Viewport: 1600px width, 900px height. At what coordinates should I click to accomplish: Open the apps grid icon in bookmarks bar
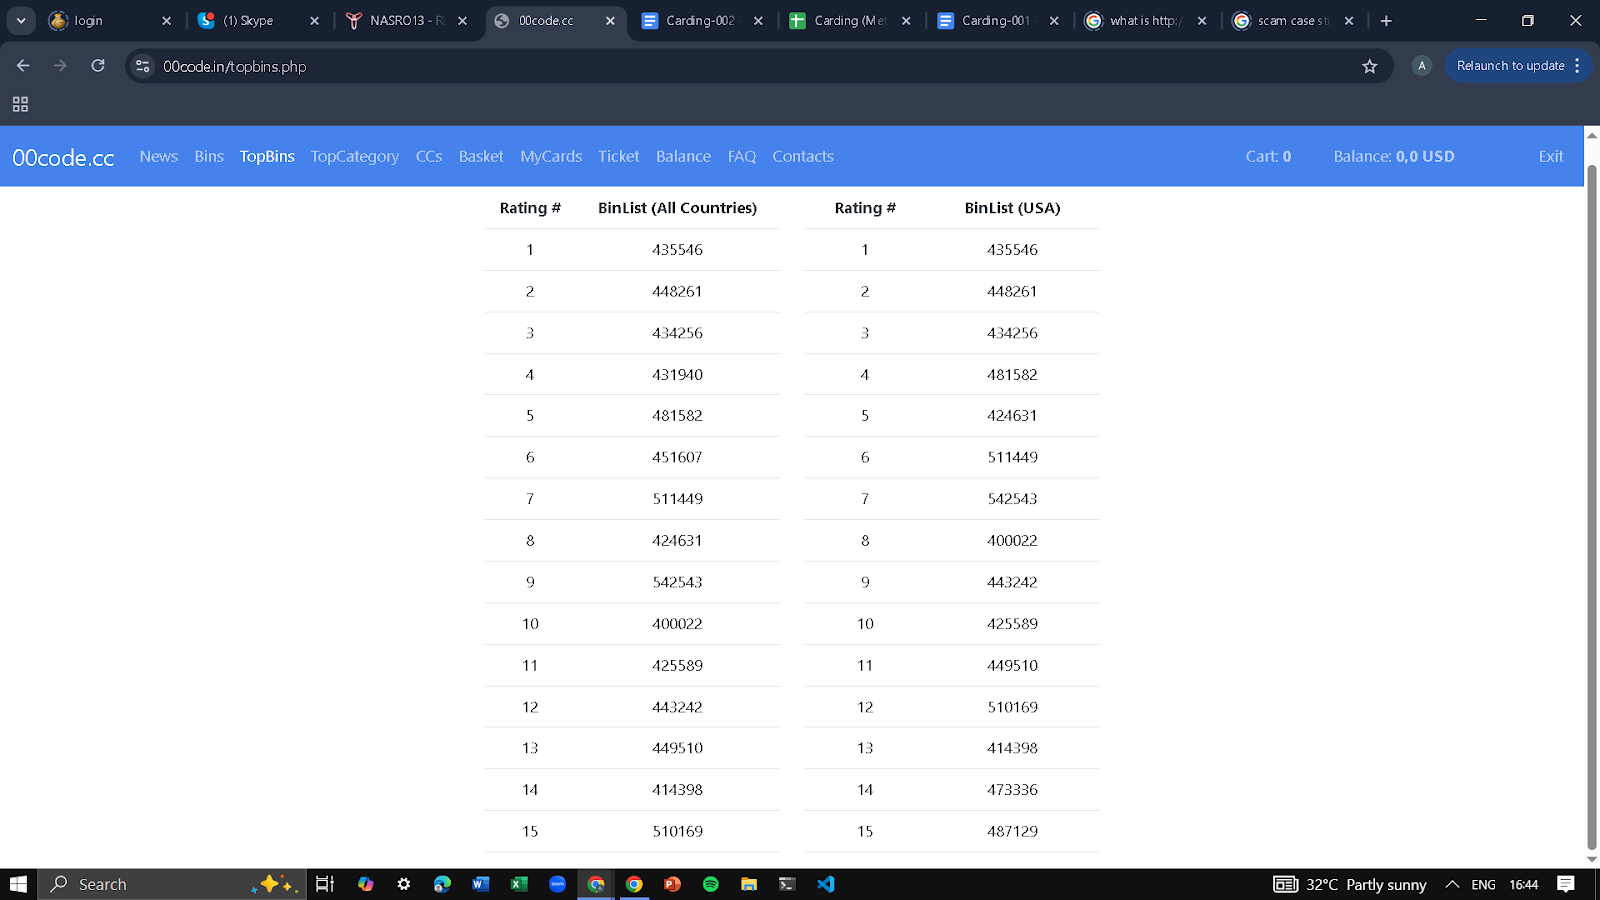[x=20, y=104]
